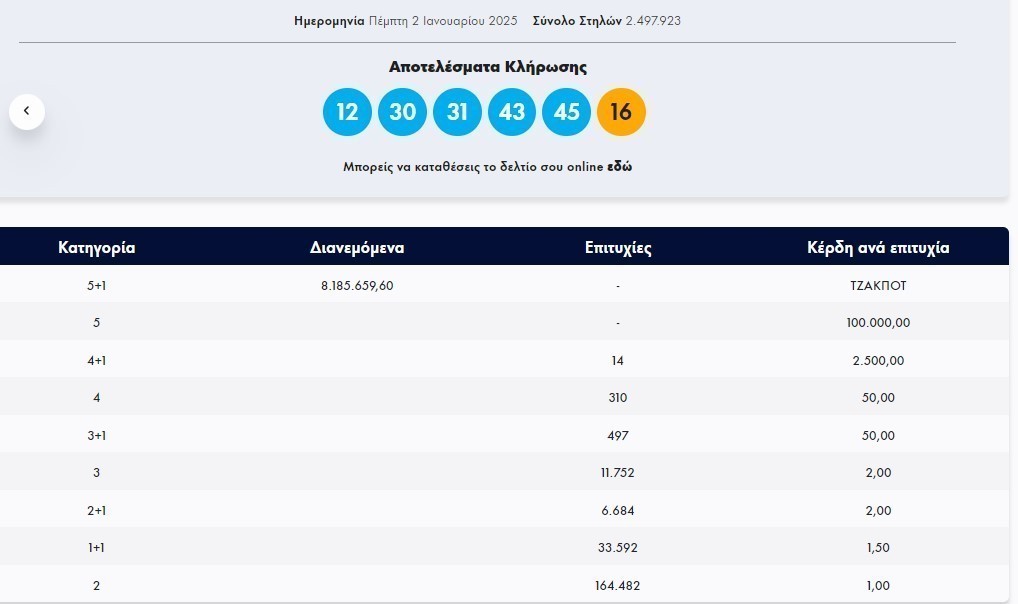Click the orange joker ball 16

point(621,112)
